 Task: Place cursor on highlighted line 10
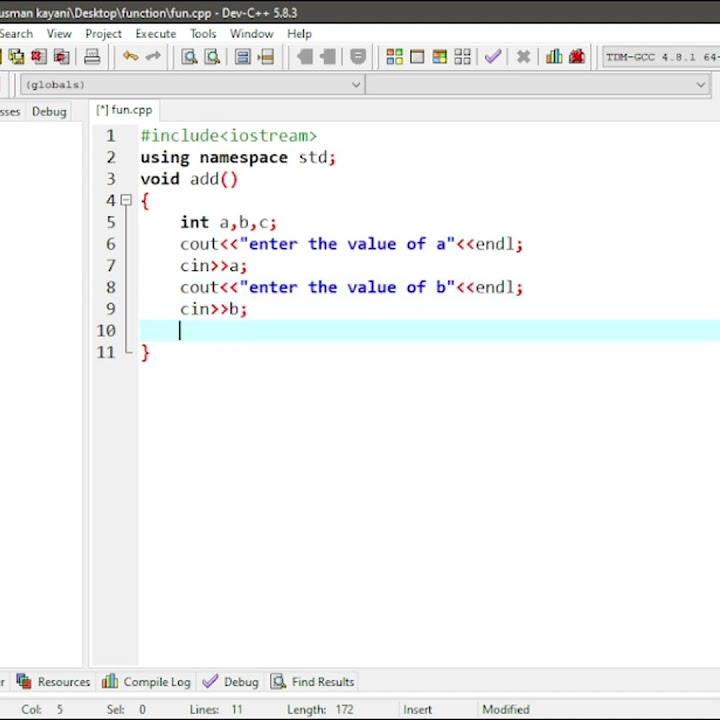(x=429, y=331)
